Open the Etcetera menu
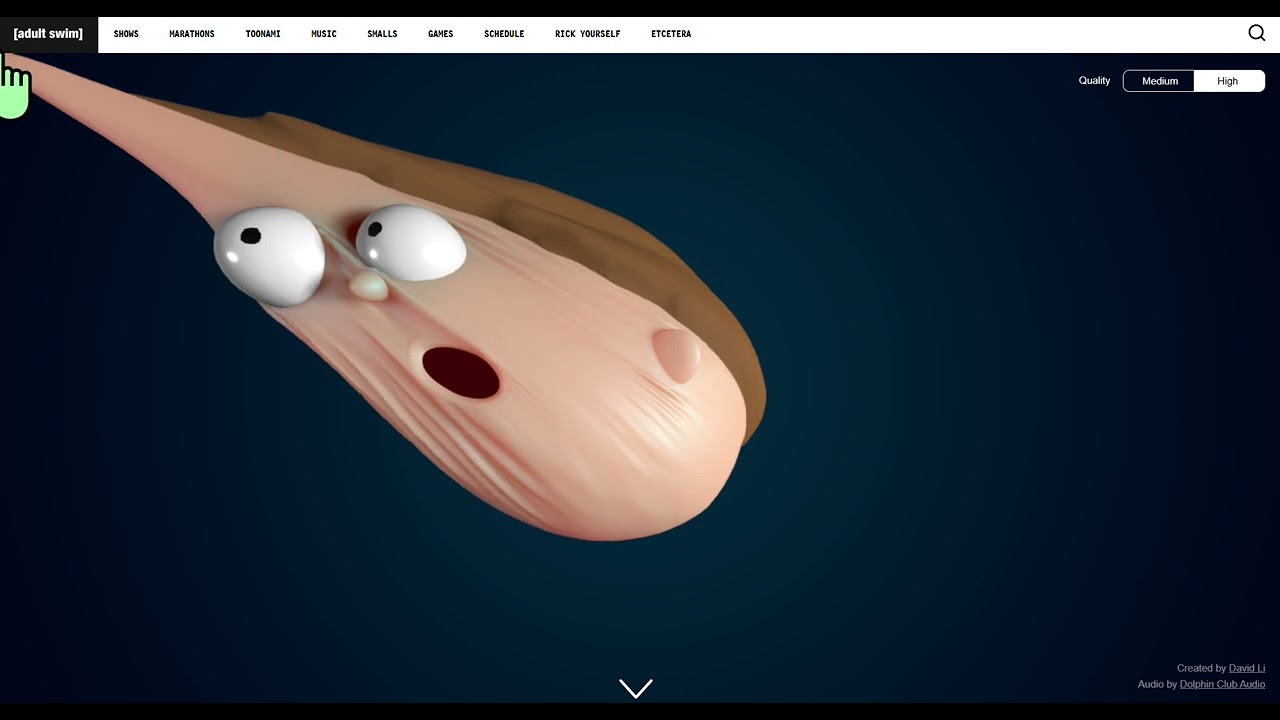The image size is (1280, 720). point(671,34)
